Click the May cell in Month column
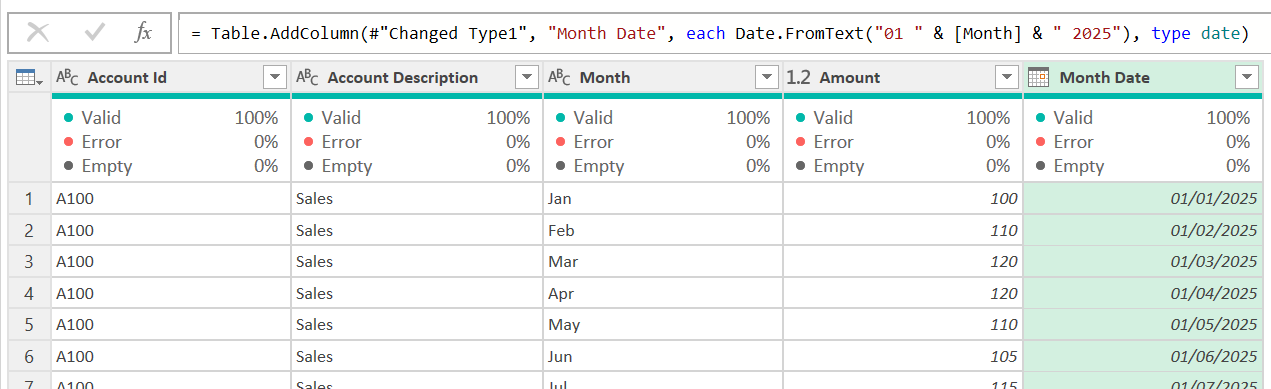This screenshot has height=389, width=1271. pos(663,325)
